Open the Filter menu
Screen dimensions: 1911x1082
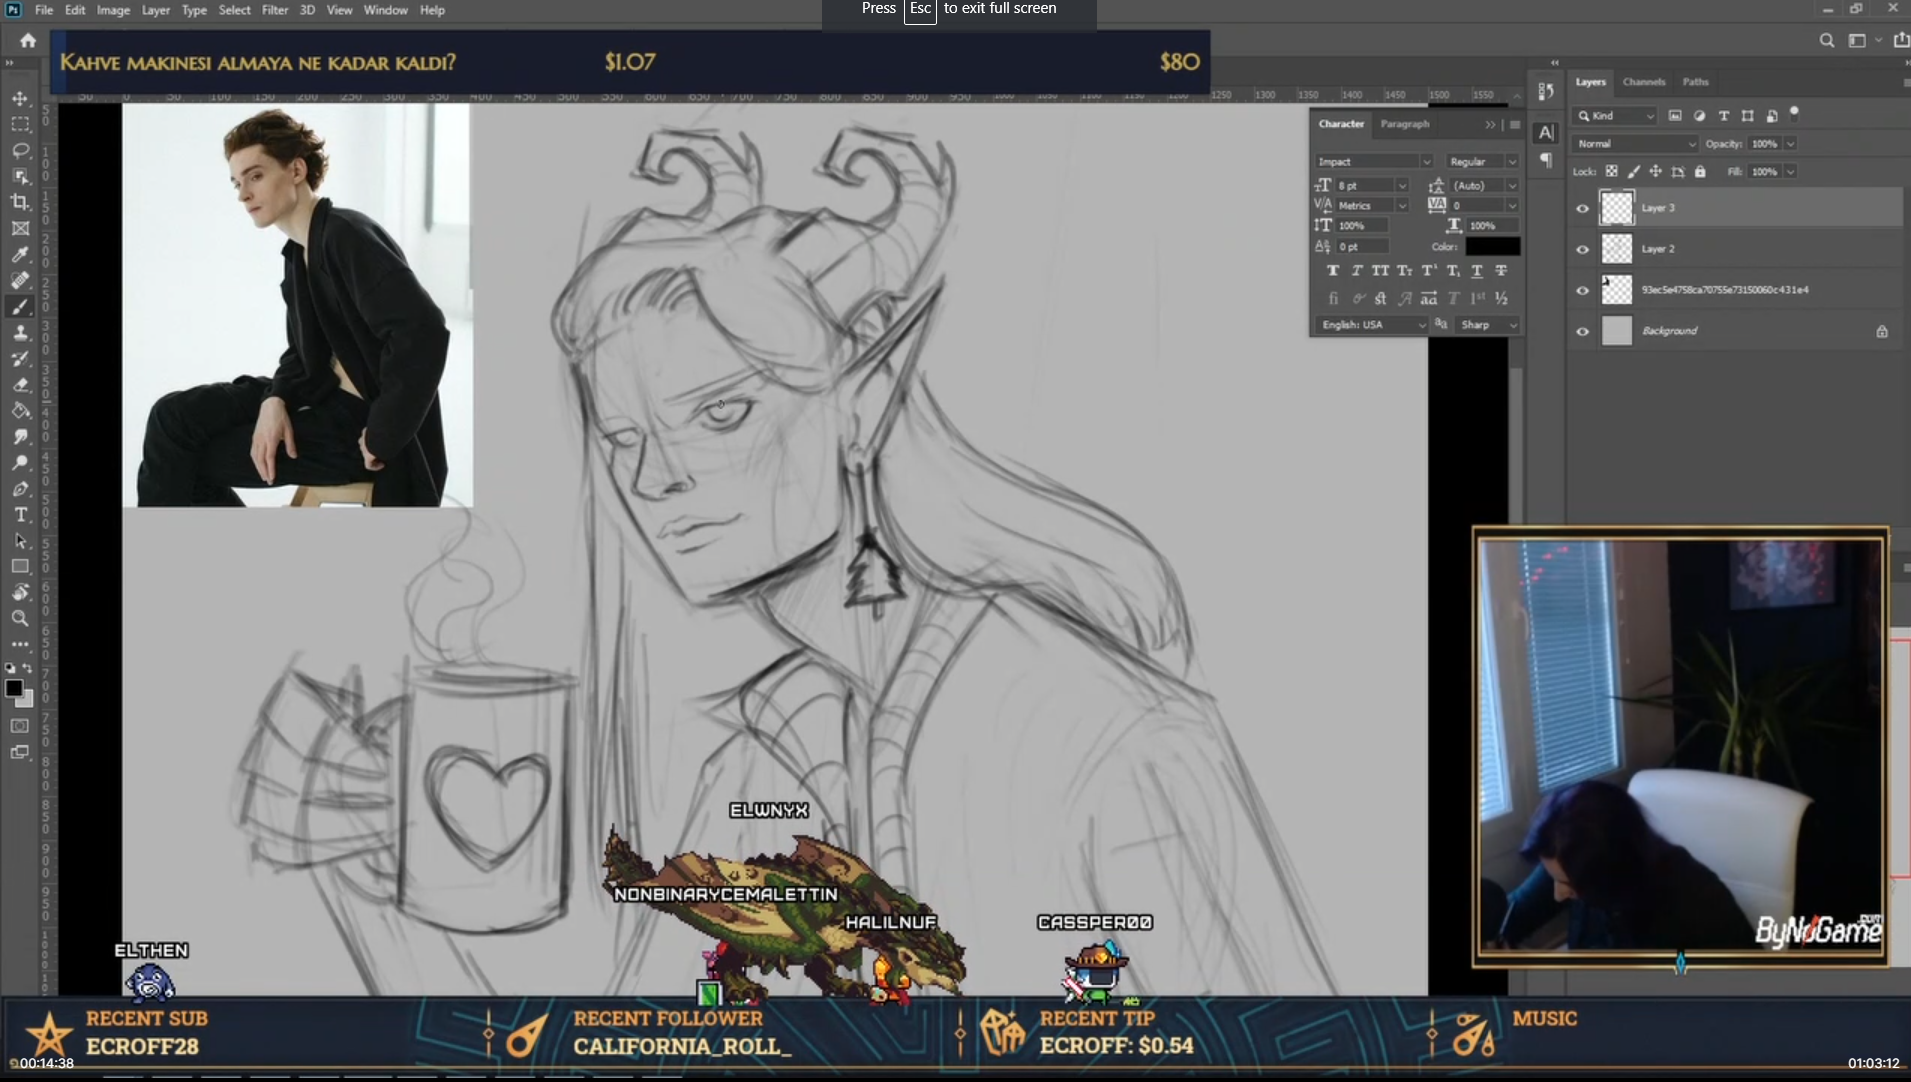[x=275, y=10]
